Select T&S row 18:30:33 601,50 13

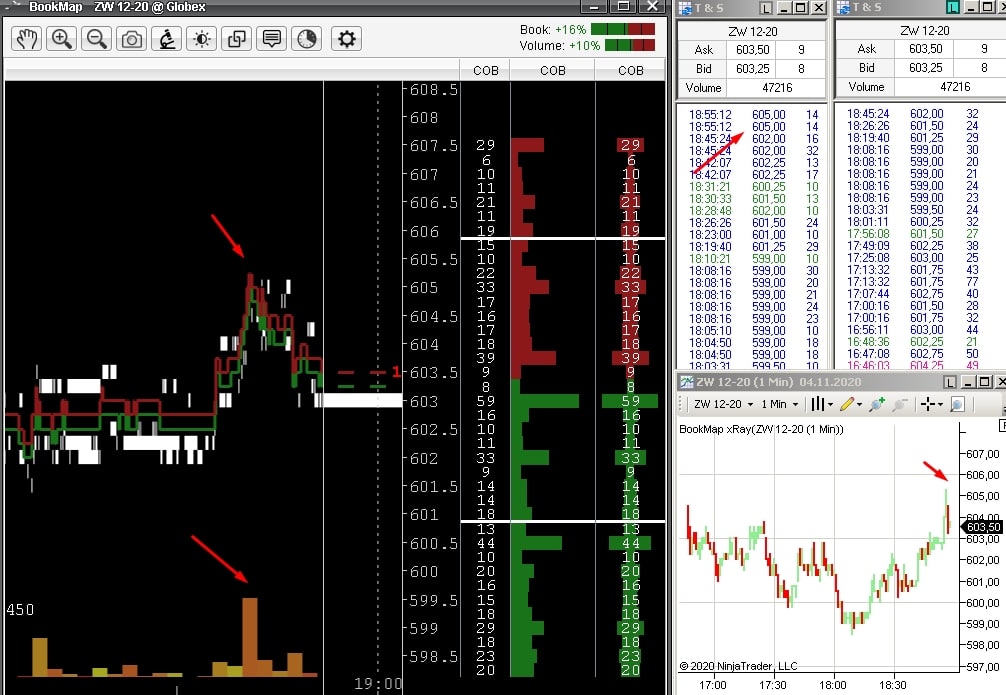(x=754, y=199)
